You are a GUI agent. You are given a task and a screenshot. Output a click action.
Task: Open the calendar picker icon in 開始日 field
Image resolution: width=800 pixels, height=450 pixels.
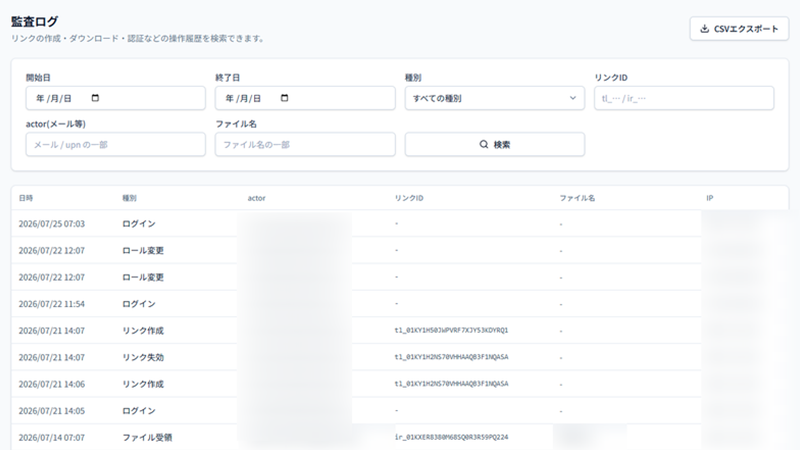coord(95,98)
